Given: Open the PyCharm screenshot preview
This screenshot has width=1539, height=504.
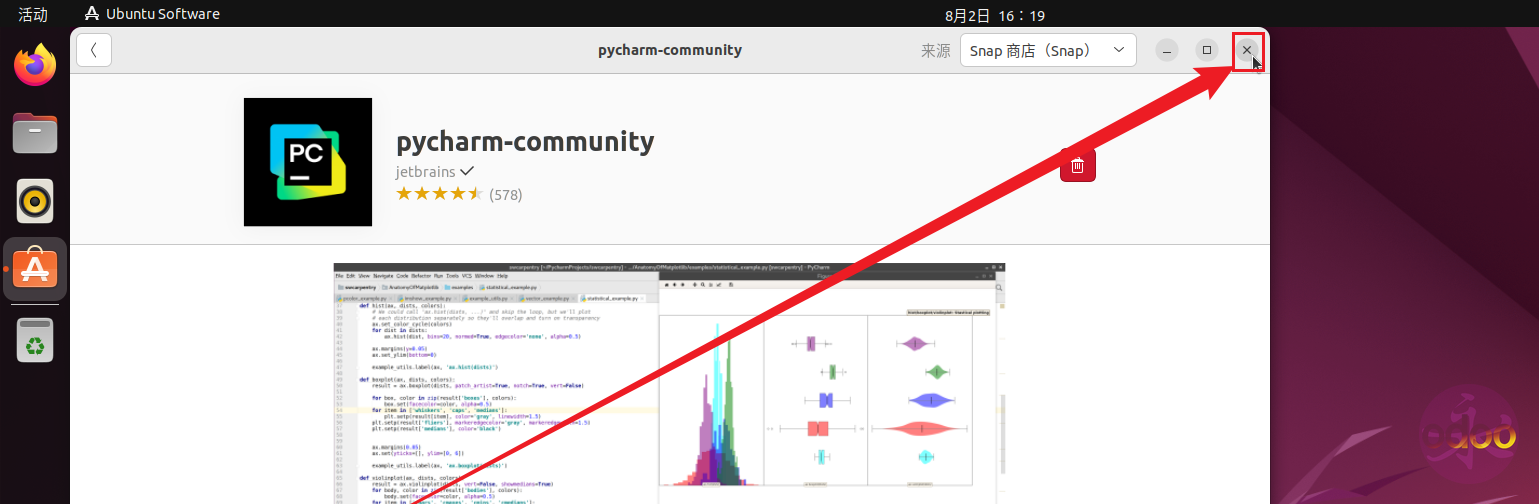Looking at the screenshot, I should pyautogui.click(x=669, y=383).
